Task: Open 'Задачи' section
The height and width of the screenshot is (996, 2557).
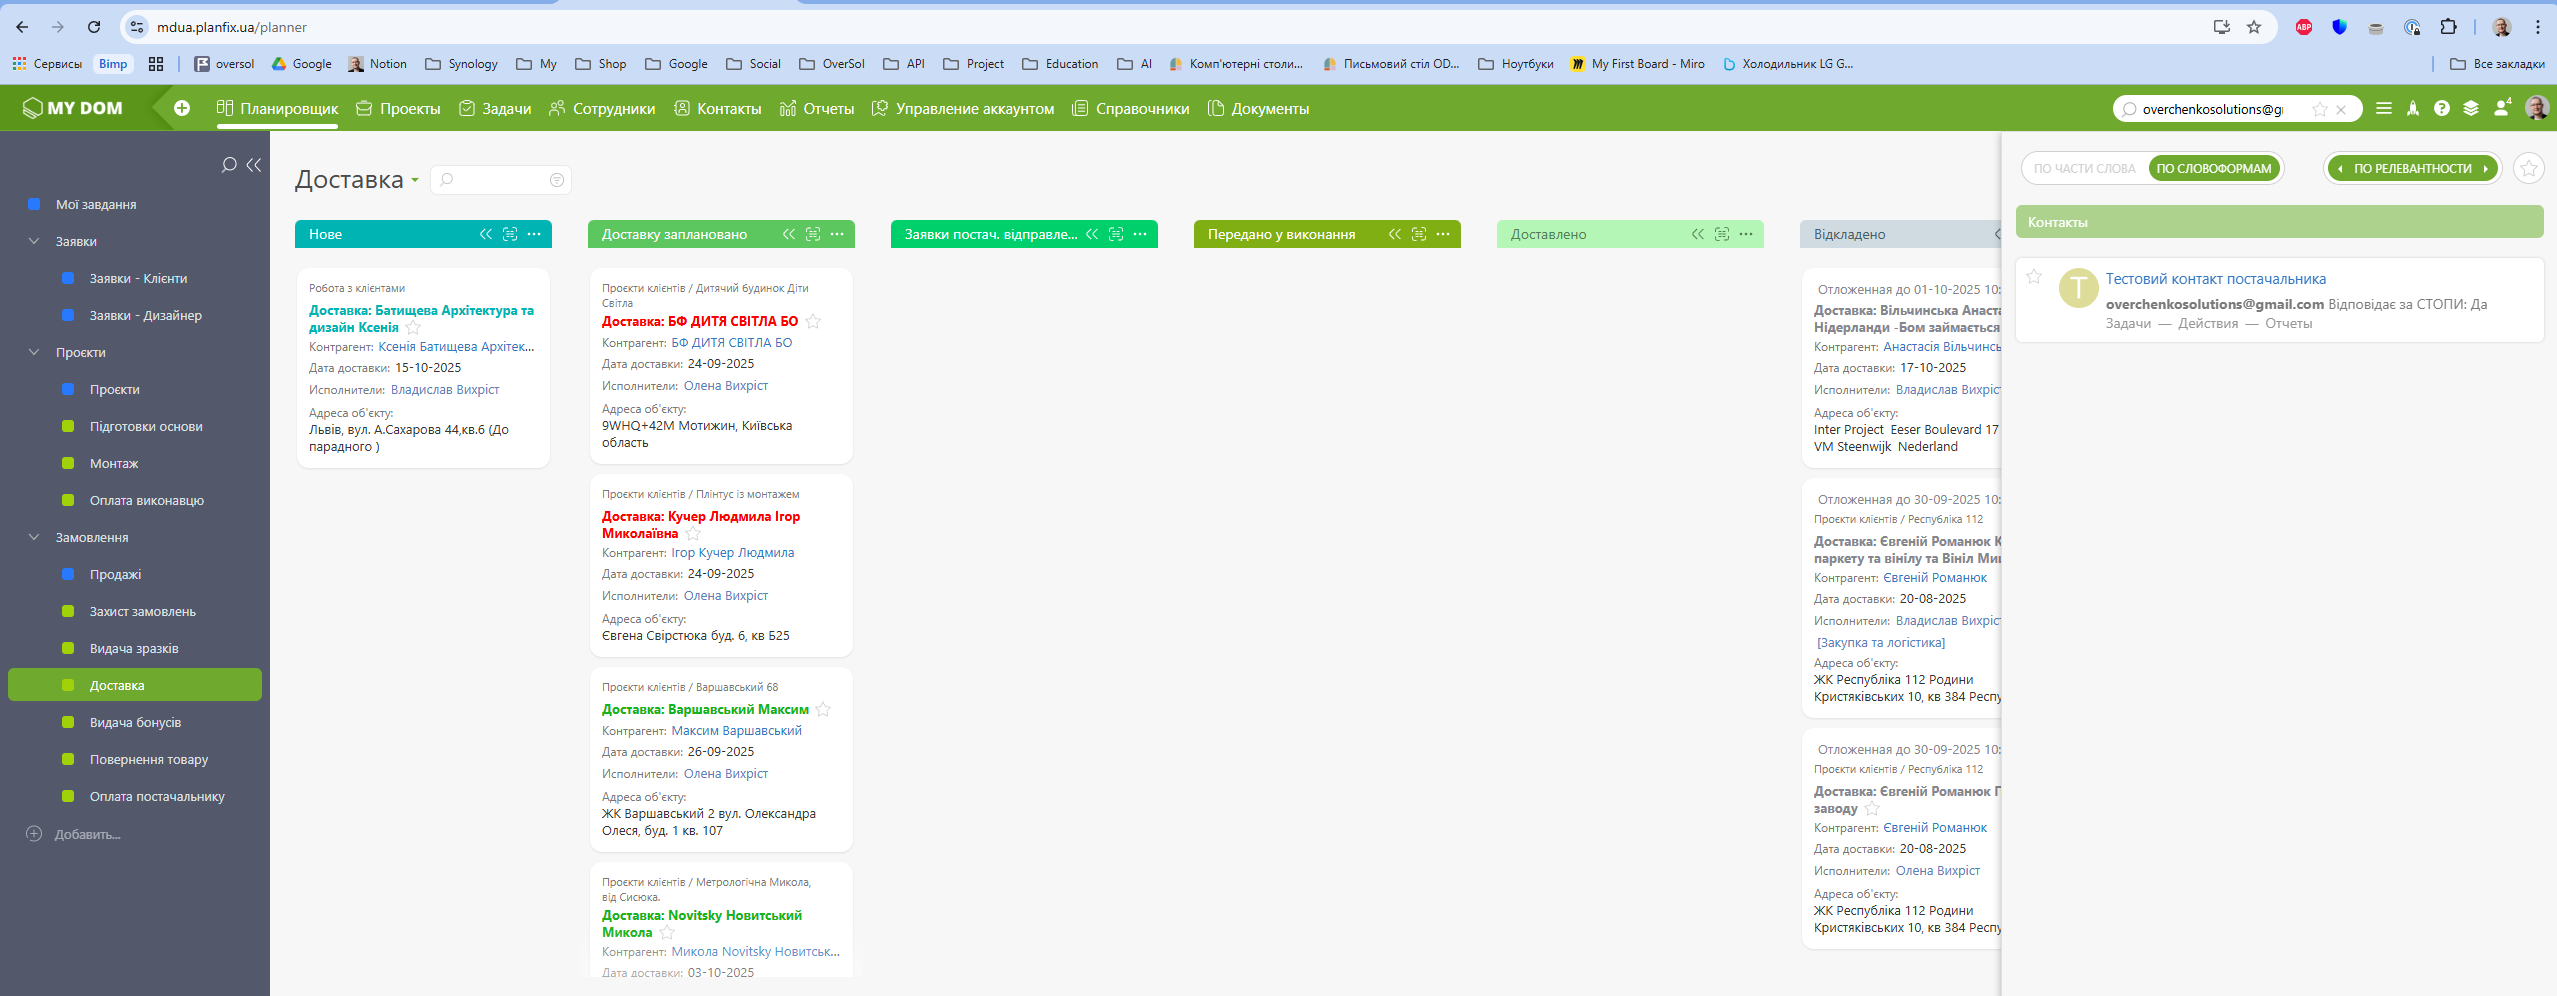Action: coord(495,108)
